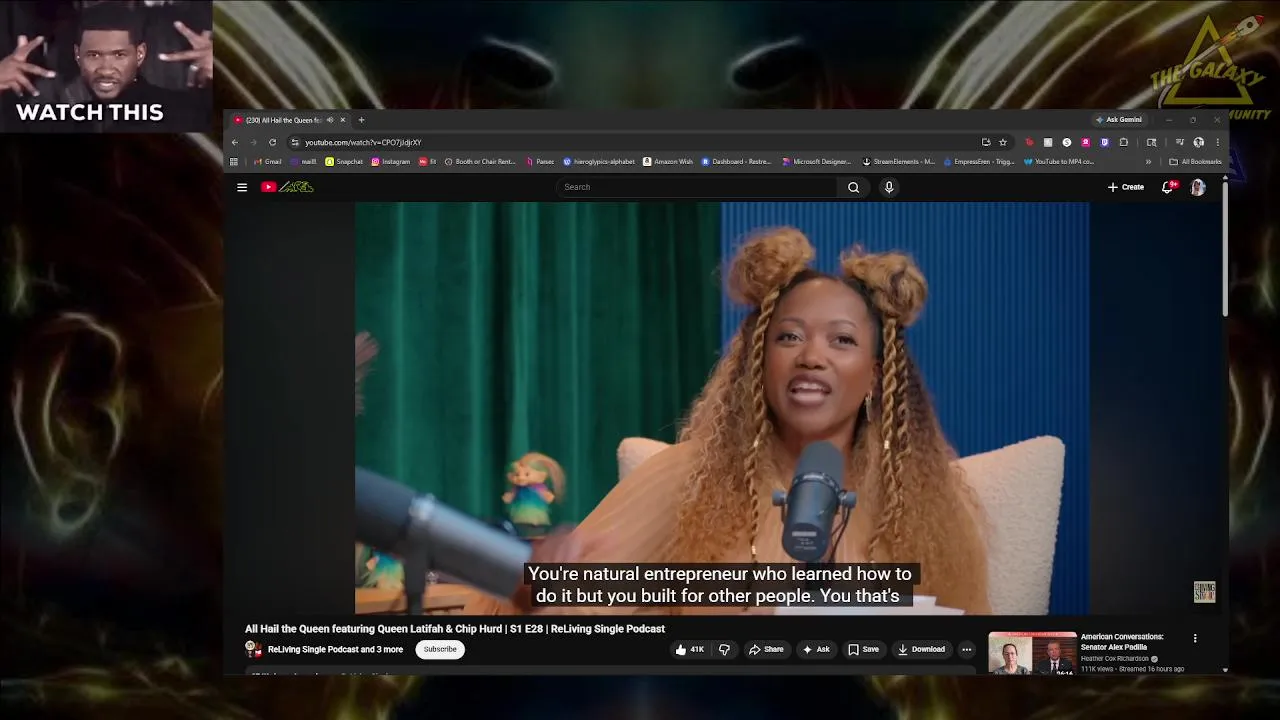The width and height of the screenshot is (1280, 720).
Task: Open the YouTube guide hamburger menu
Action: click(242, 187)
